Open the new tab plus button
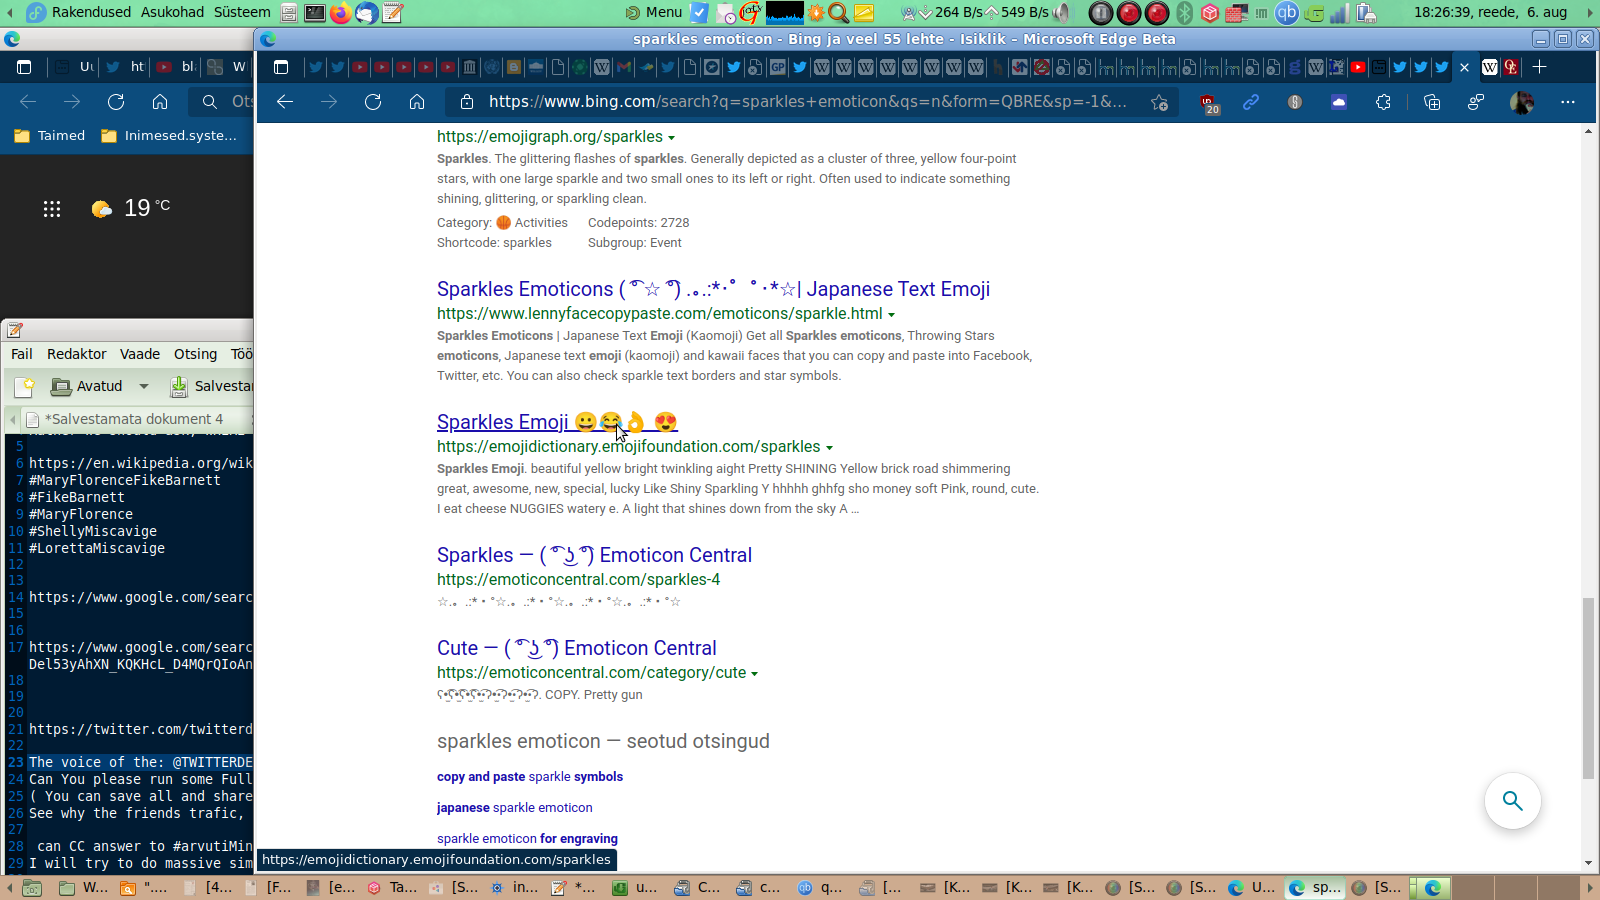This screenshot has height=900, width=1600. 1539,67
